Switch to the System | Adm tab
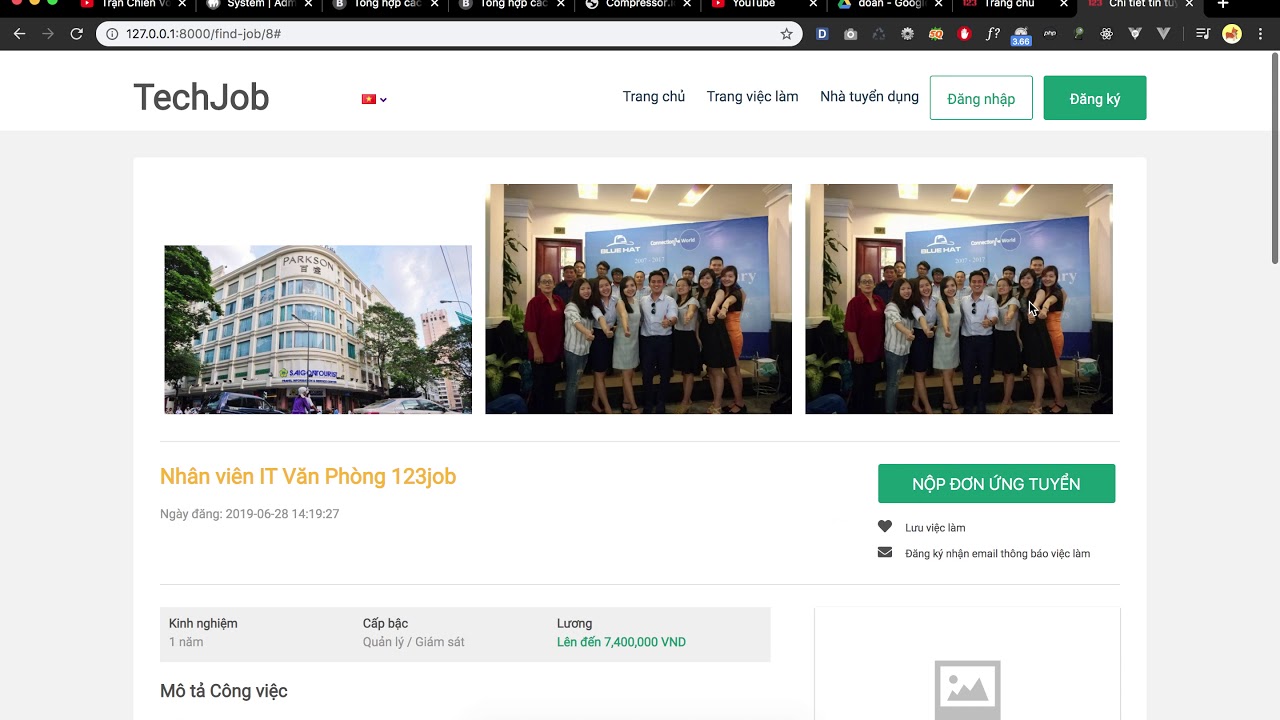 tap(258, 4)
